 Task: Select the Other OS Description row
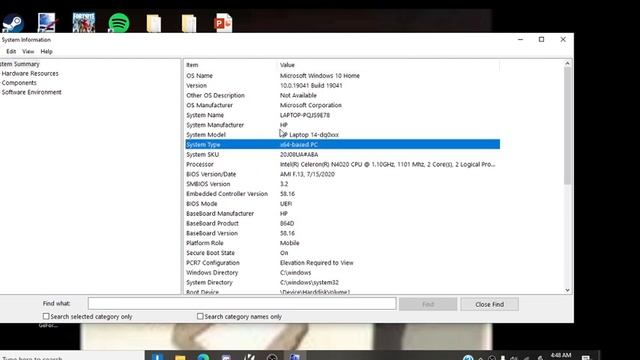(342, 95)
